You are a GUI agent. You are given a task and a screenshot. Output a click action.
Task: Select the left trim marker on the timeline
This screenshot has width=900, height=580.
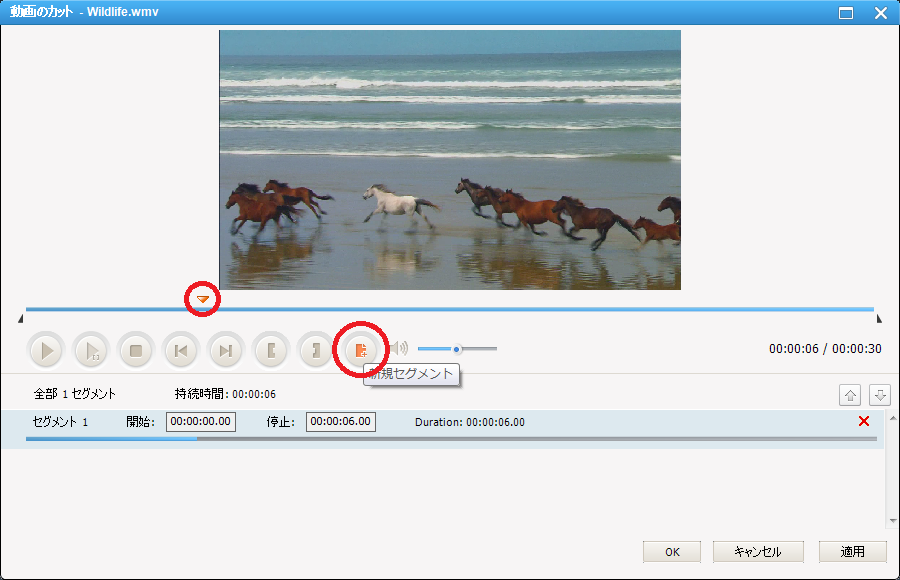pos(21,319)
